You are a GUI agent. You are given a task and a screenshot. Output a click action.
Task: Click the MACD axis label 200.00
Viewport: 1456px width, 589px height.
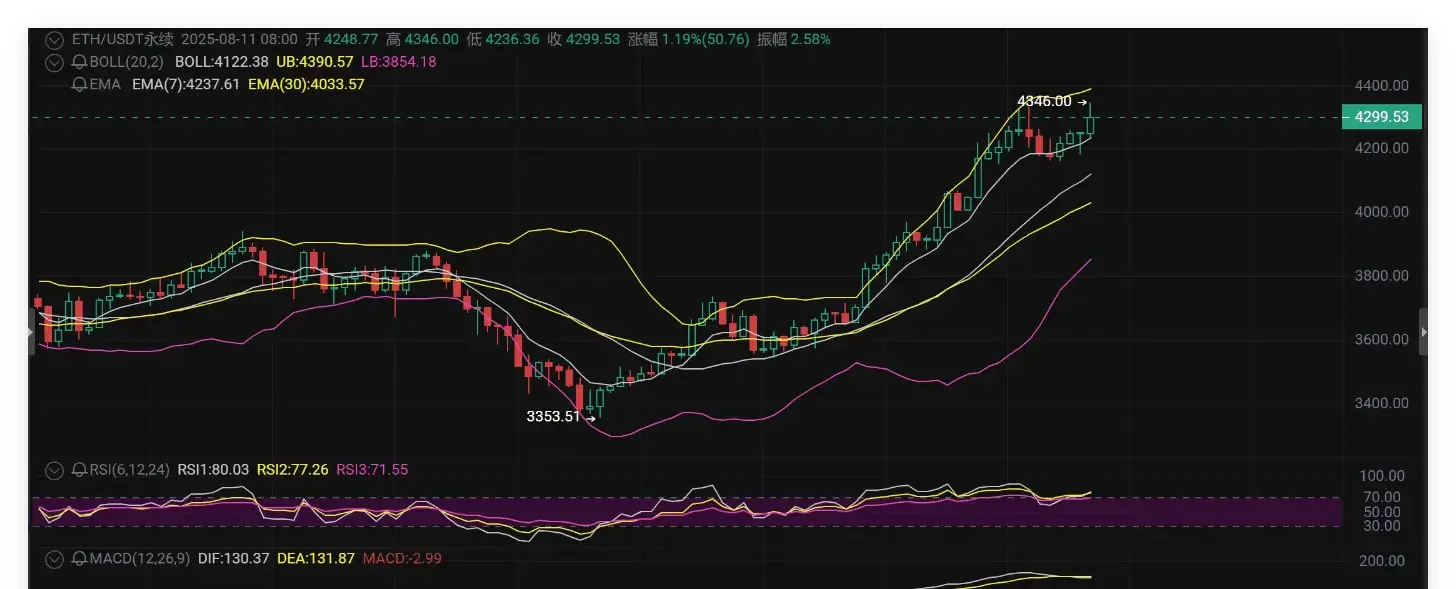click(1382, 561)
